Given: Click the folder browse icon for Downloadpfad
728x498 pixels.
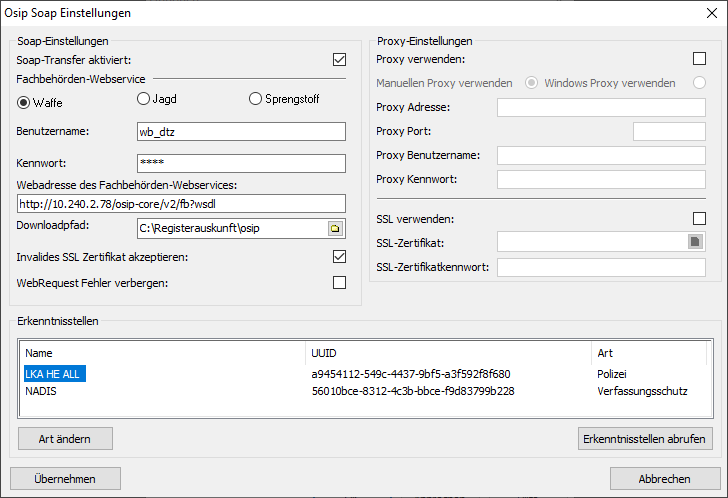Looking at the screenshot, I should pyautogui.click(x=335, y=229).
